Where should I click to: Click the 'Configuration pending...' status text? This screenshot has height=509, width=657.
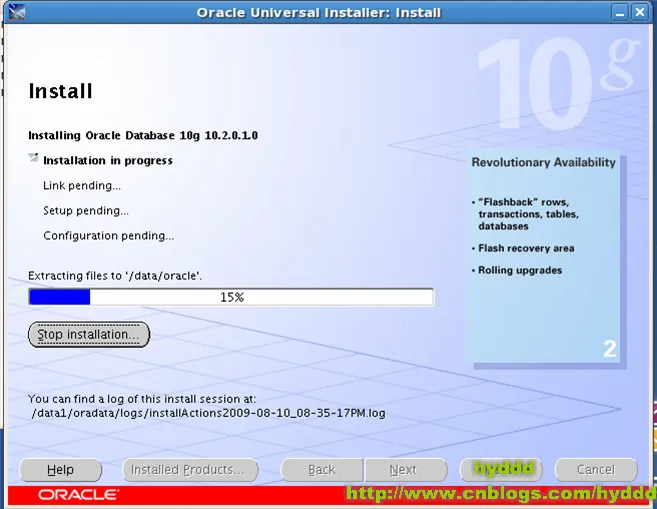tap(109, 236)
